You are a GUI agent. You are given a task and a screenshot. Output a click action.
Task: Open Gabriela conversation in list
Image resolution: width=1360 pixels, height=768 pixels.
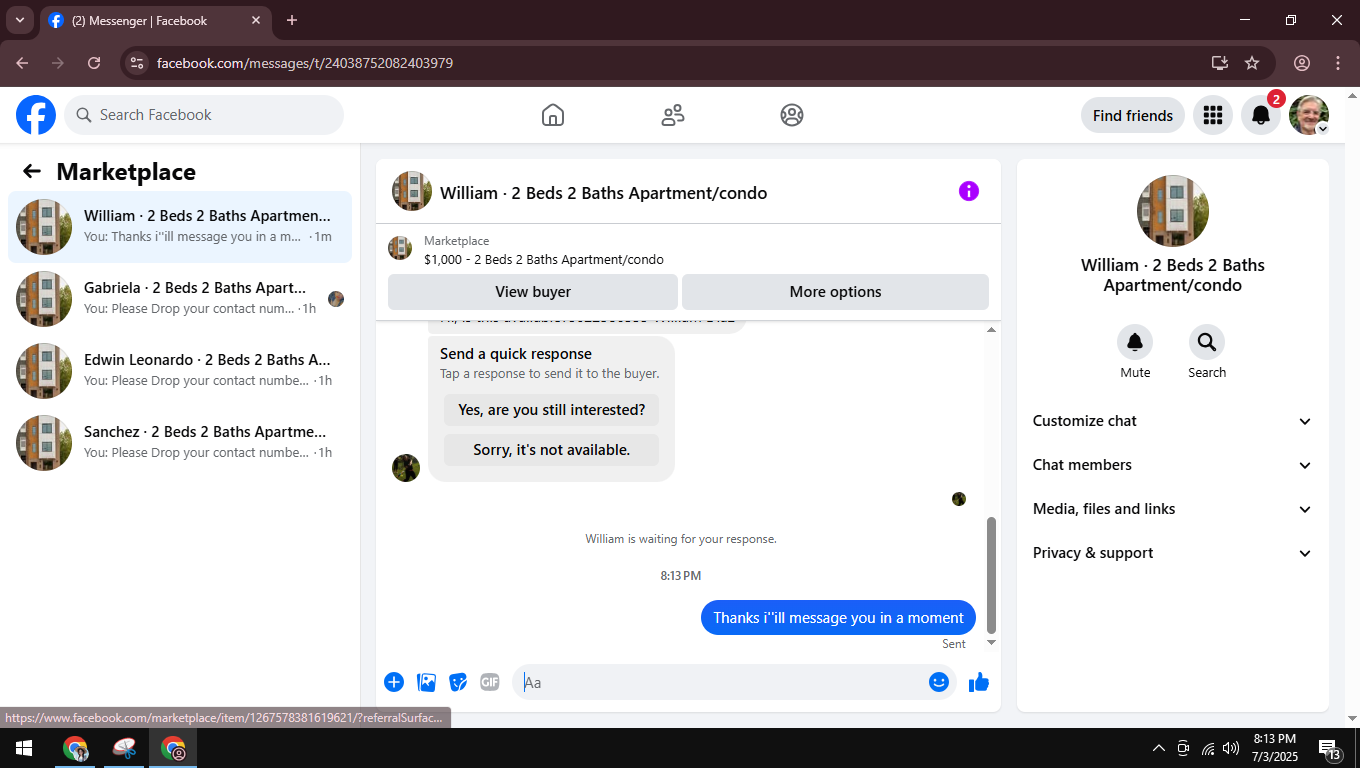[x=180, y=299]
